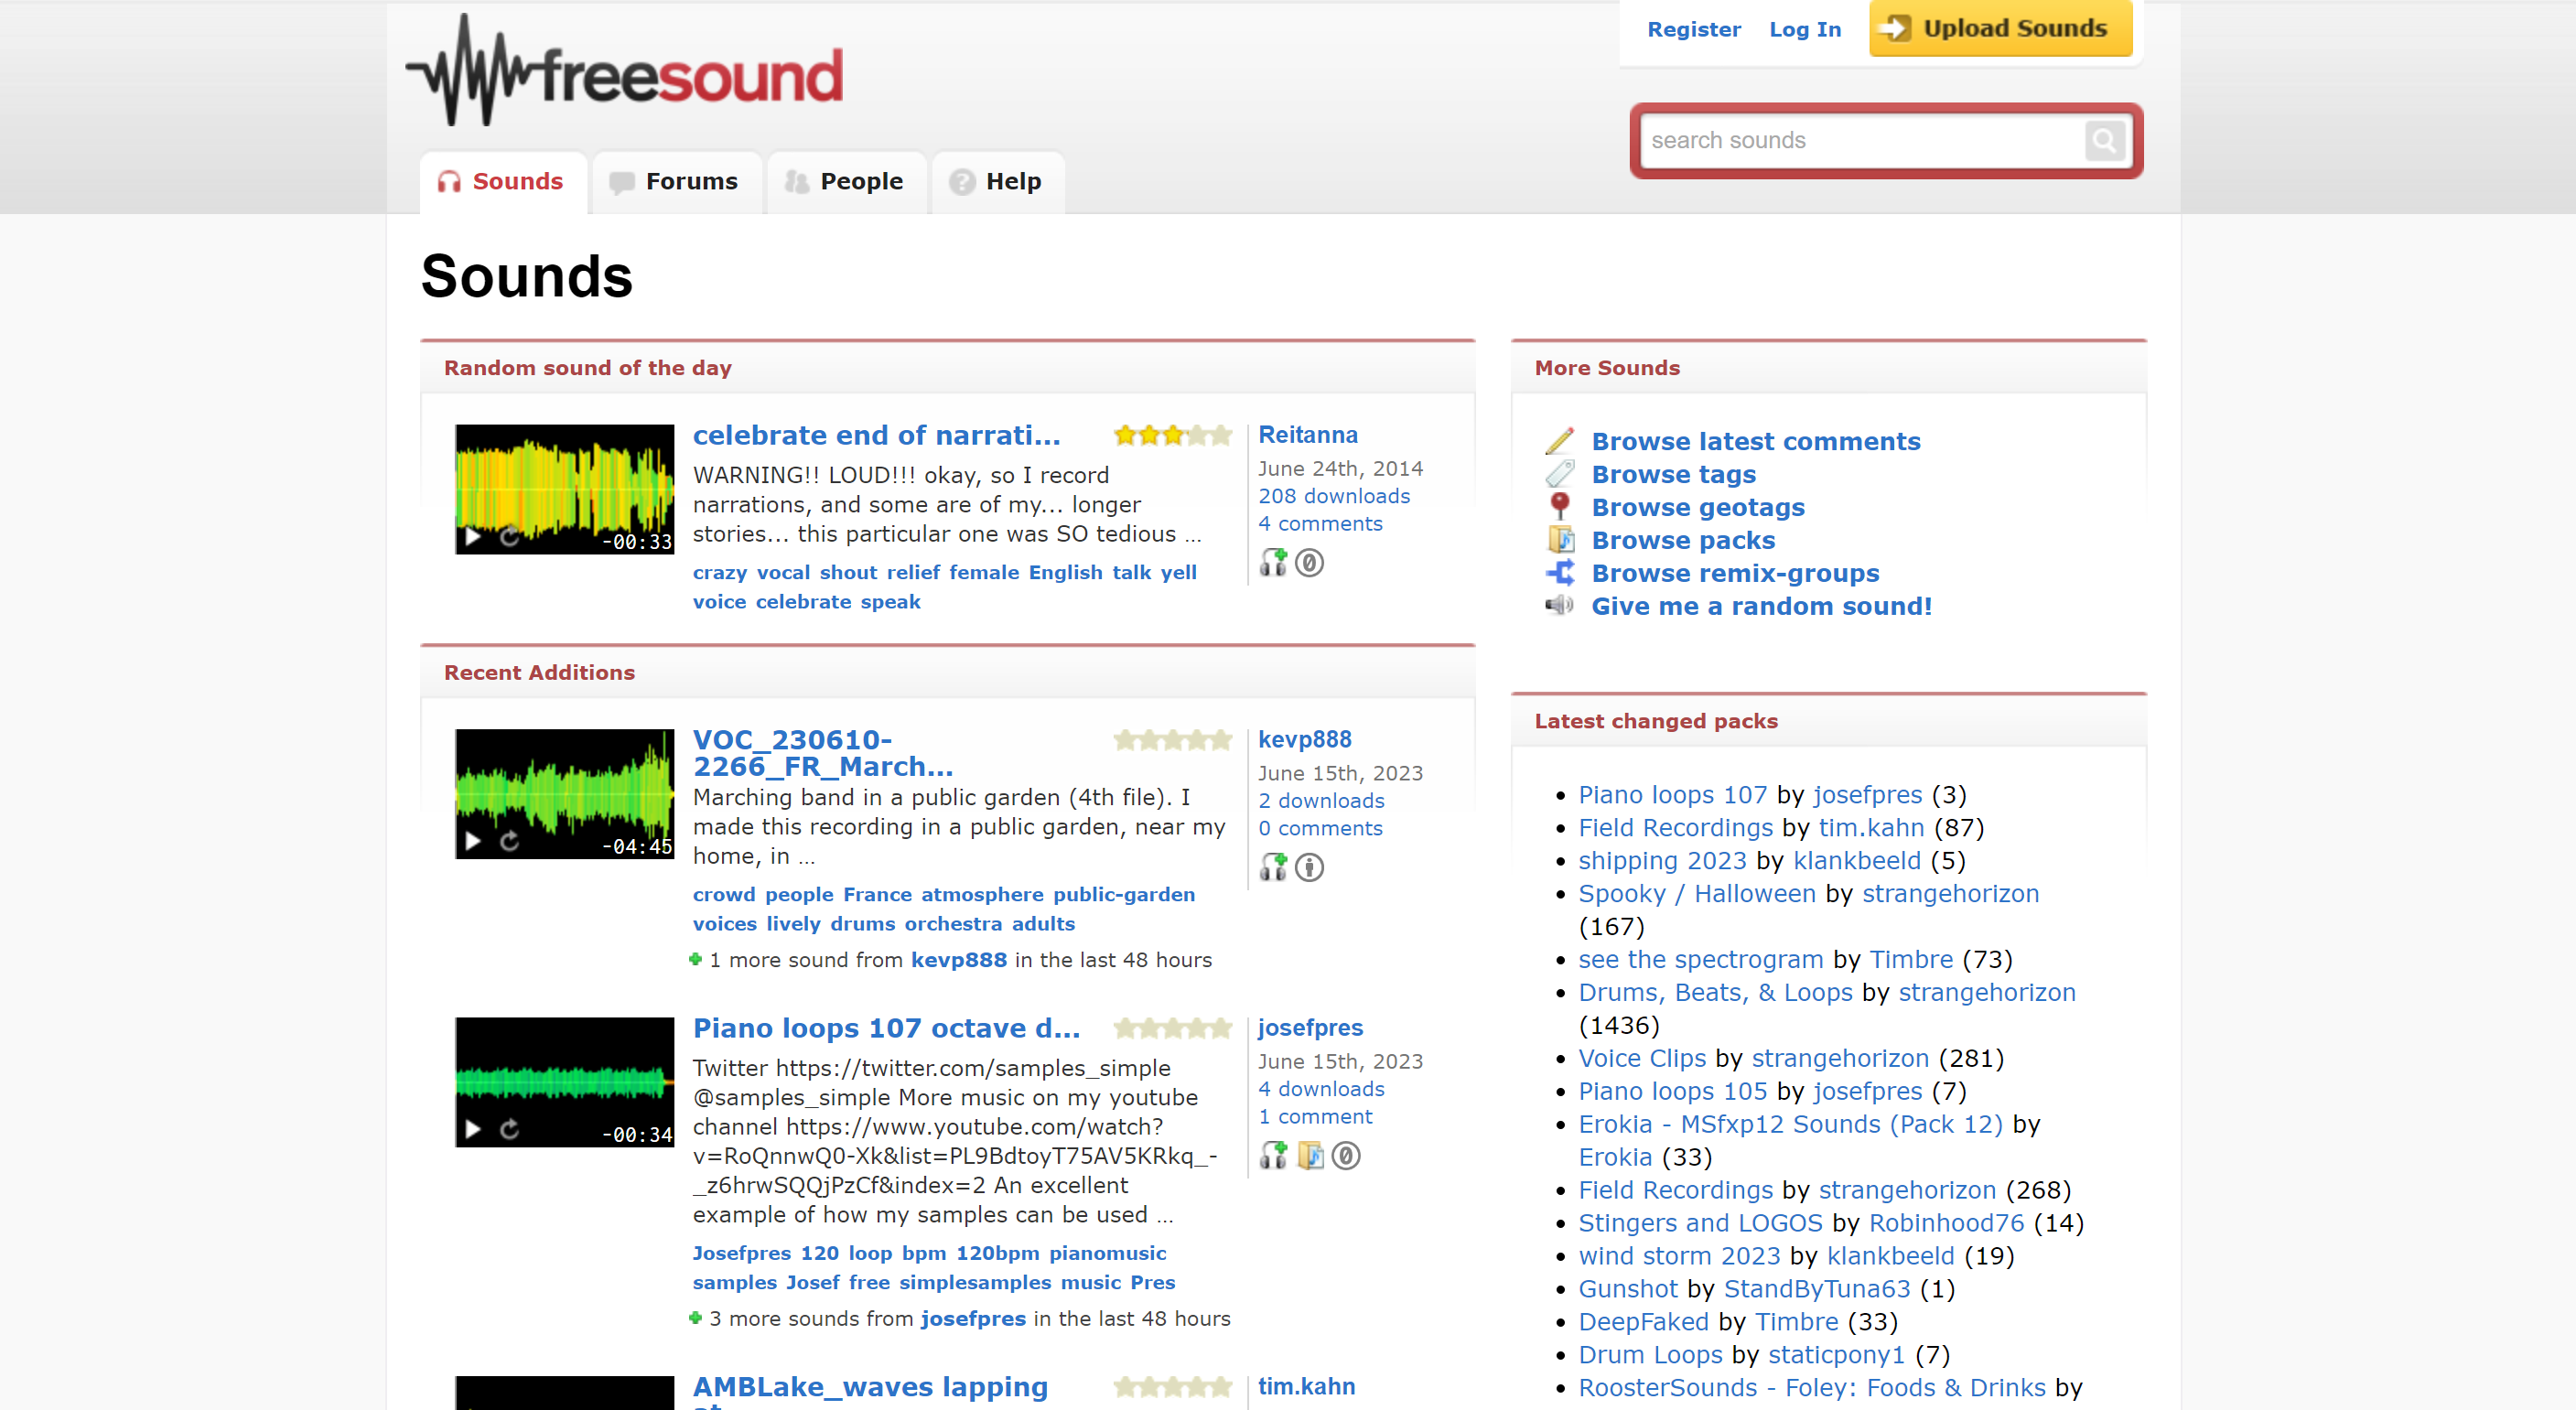Click the remix icon beside Browse remix-groups
The image size is (2576, 1410).
(1559, 572)
